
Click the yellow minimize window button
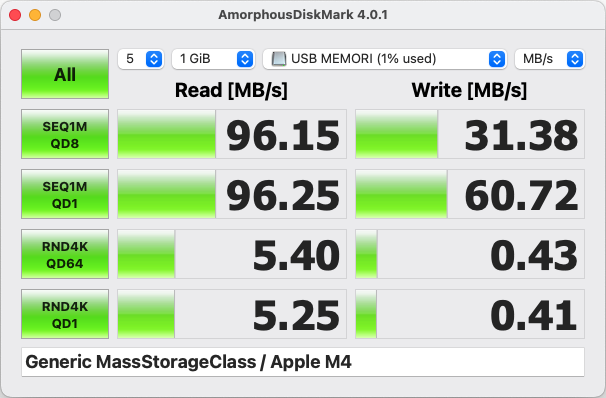(x=35, y=15)
